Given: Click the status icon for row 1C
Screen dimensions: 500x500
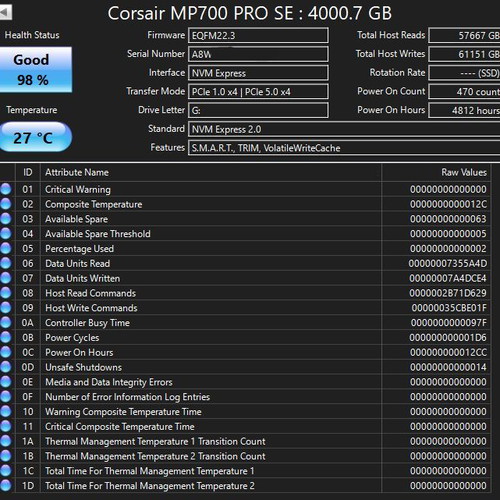Looking at the screenshot, I should [5, 471].
